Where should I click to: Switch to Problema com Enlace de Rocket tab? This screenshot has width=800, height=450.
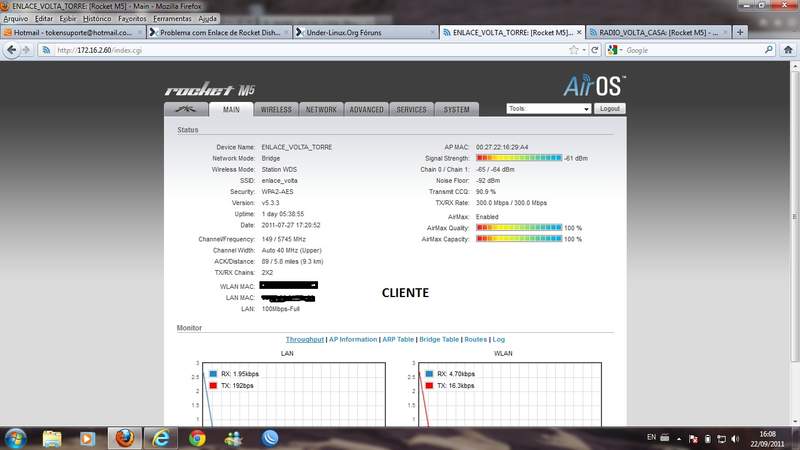tap(219, 32)
